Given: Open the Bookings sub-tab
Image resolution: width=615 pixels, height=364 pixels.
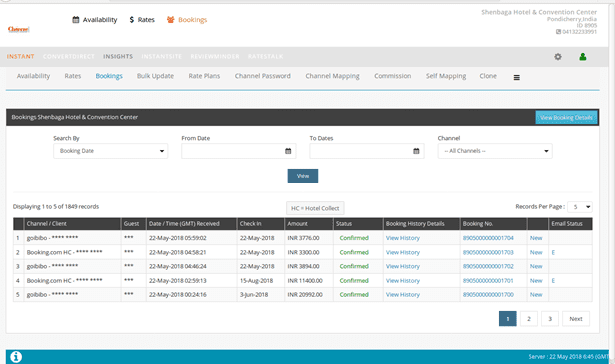Looking at the screenshot, I should pyautogui.click(x=109, y=76).
